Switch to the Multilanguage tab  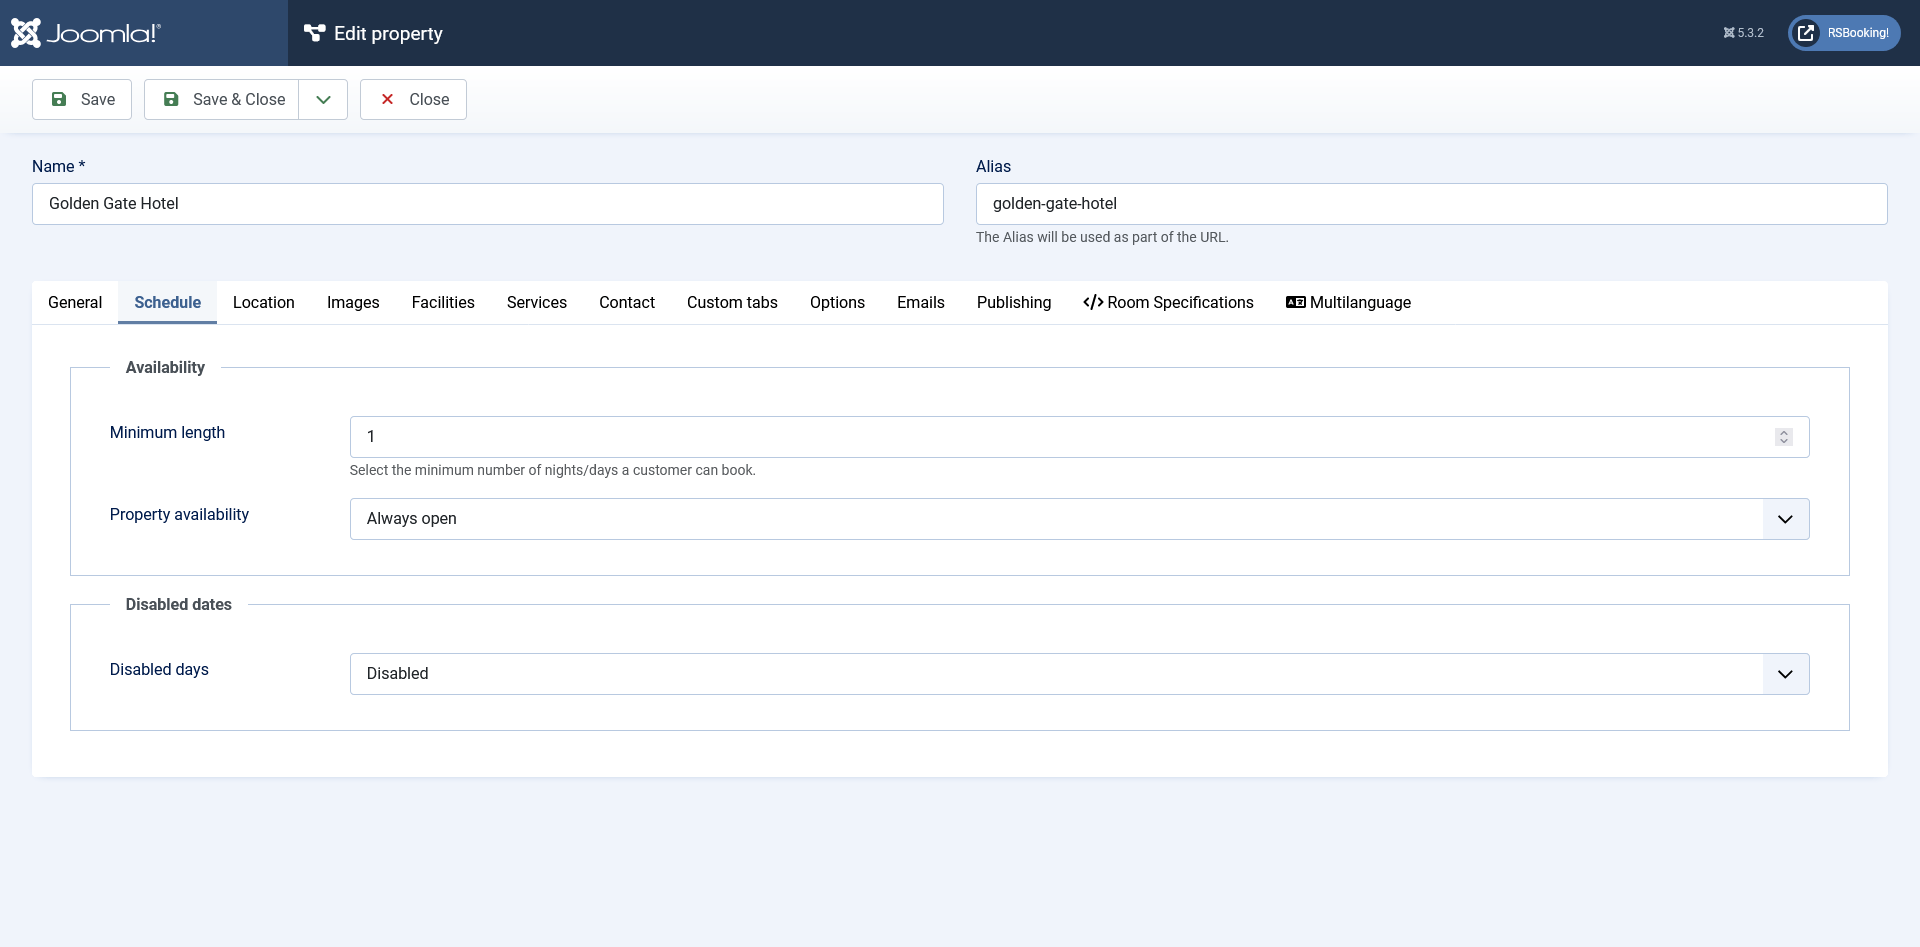(1348, 302)
